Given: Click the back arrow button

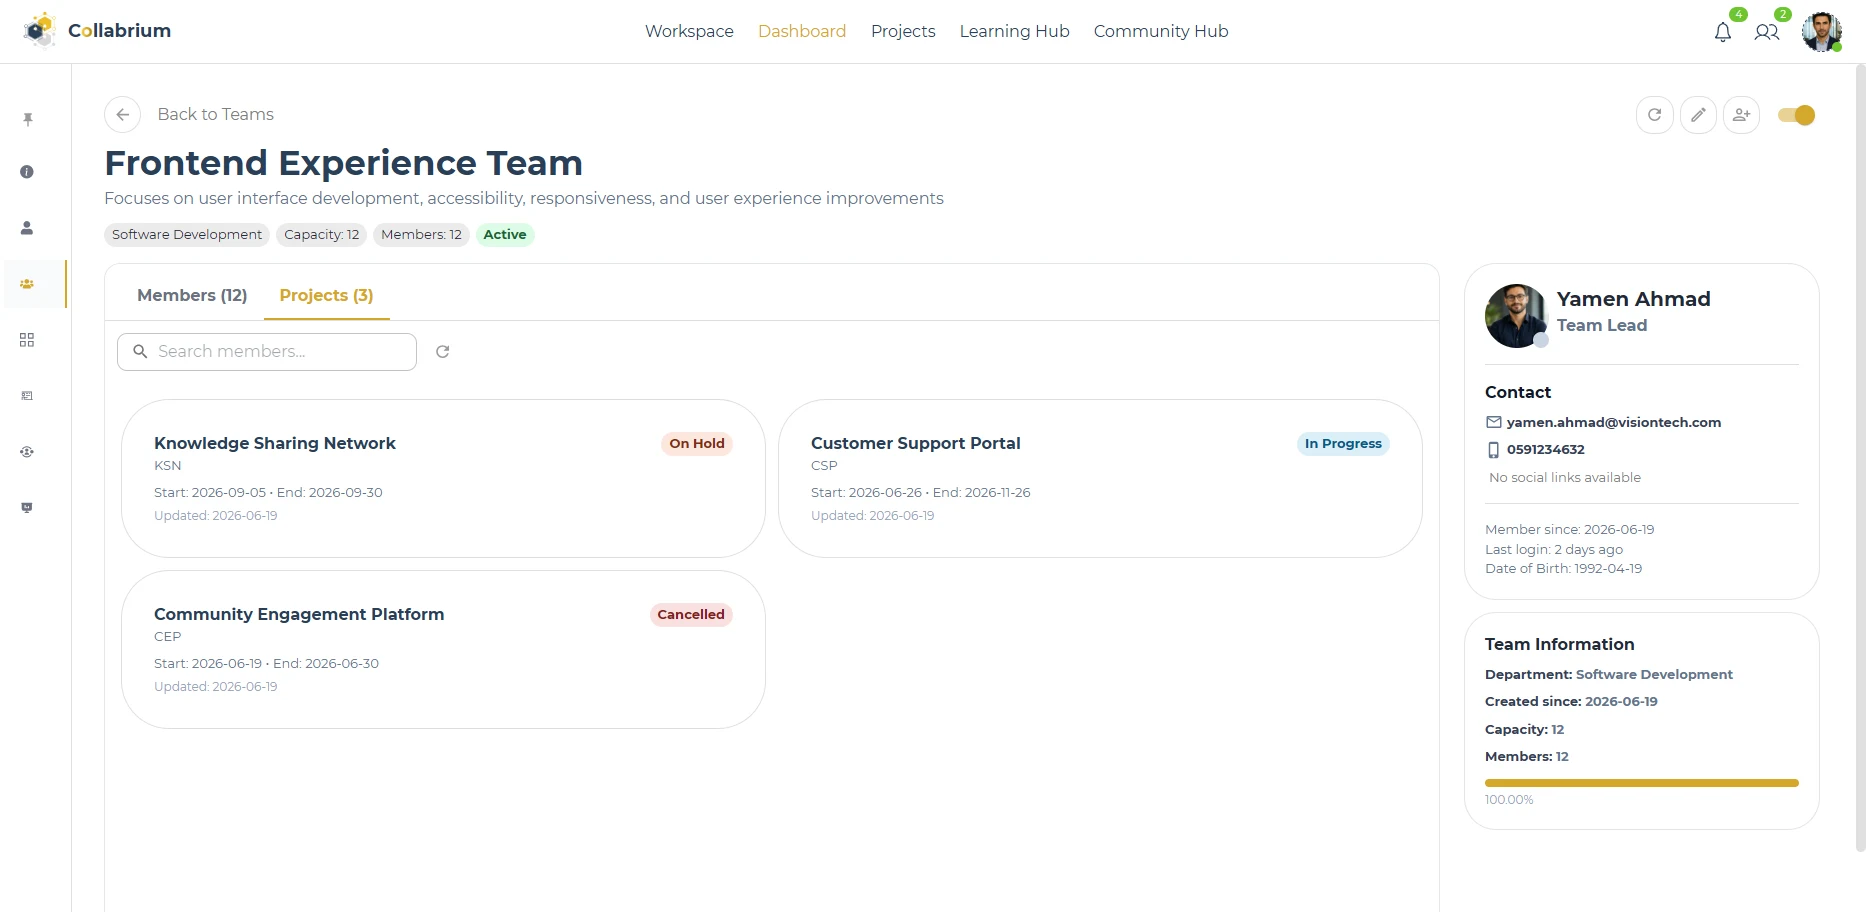Looking at the screenshot, I should click(x=122, y=115).
